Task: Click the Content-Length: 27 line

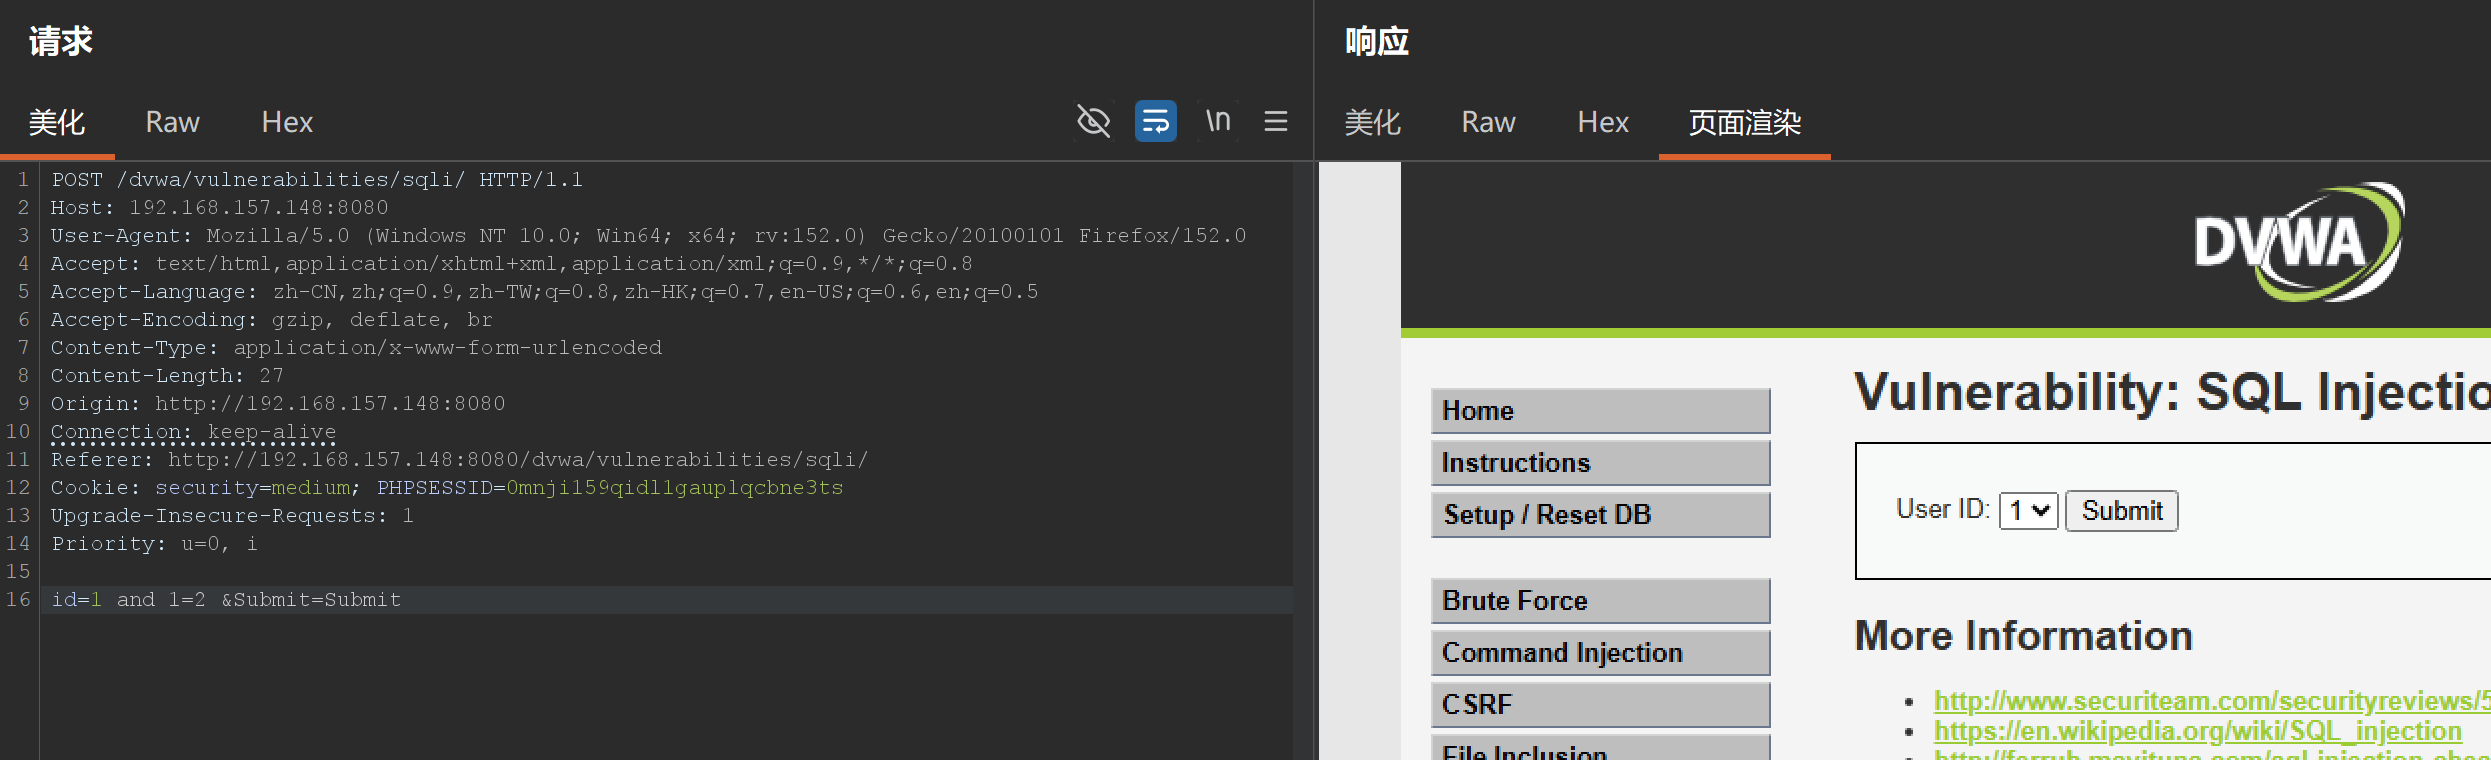Action: click(x=167, y=376)
